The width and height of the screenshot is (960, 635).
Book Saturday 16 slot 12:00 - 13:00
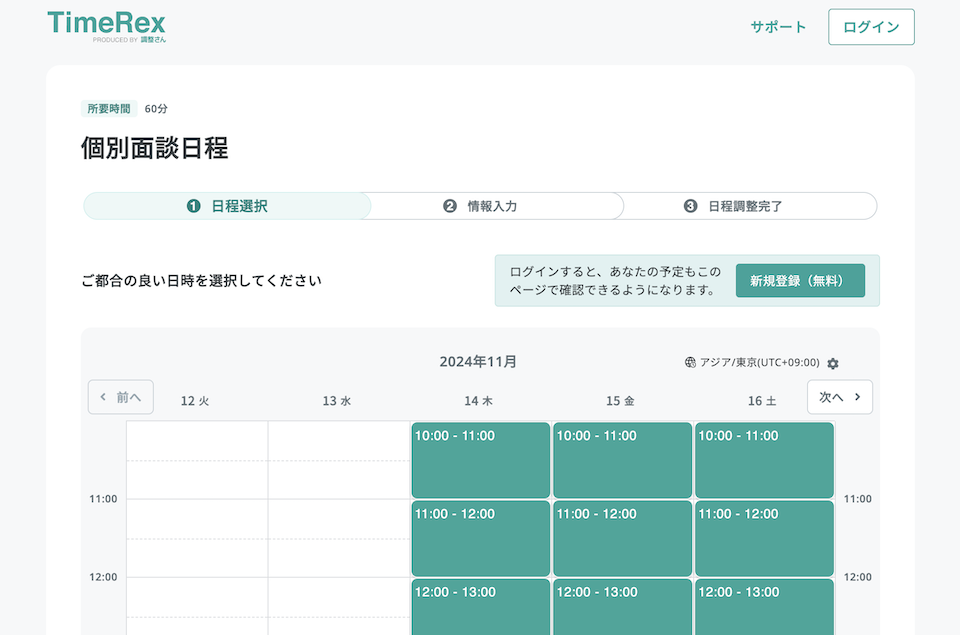764,607
